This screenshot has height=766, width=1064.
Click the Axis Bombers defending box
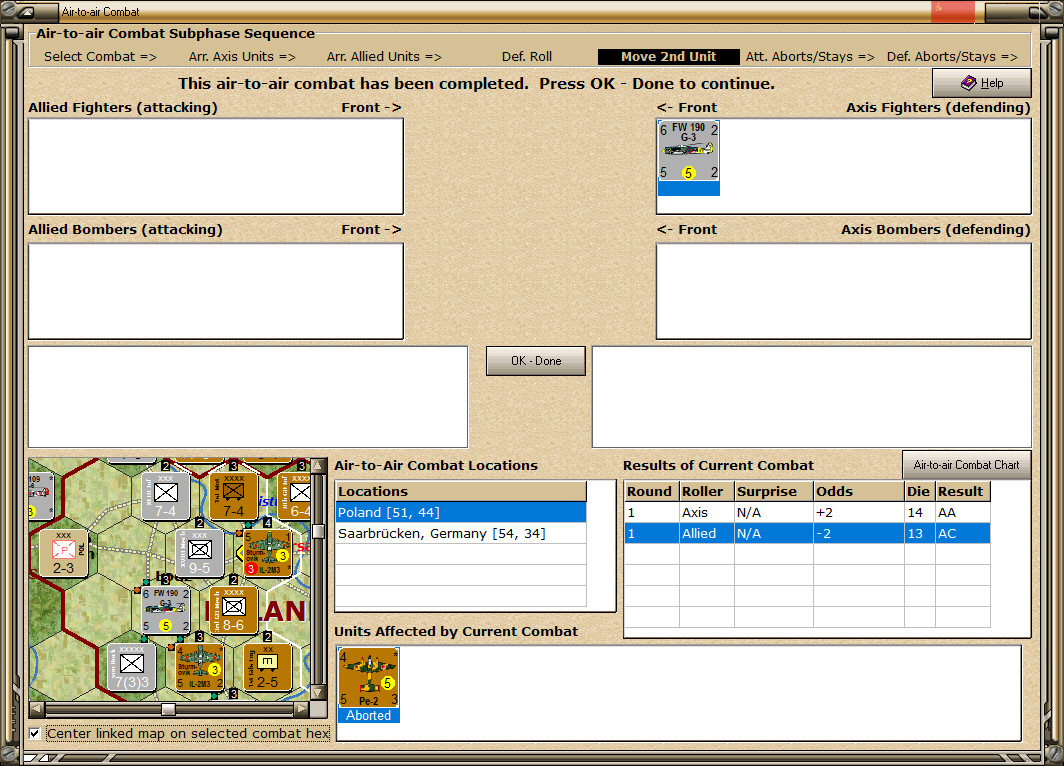[x=843, y=291]
